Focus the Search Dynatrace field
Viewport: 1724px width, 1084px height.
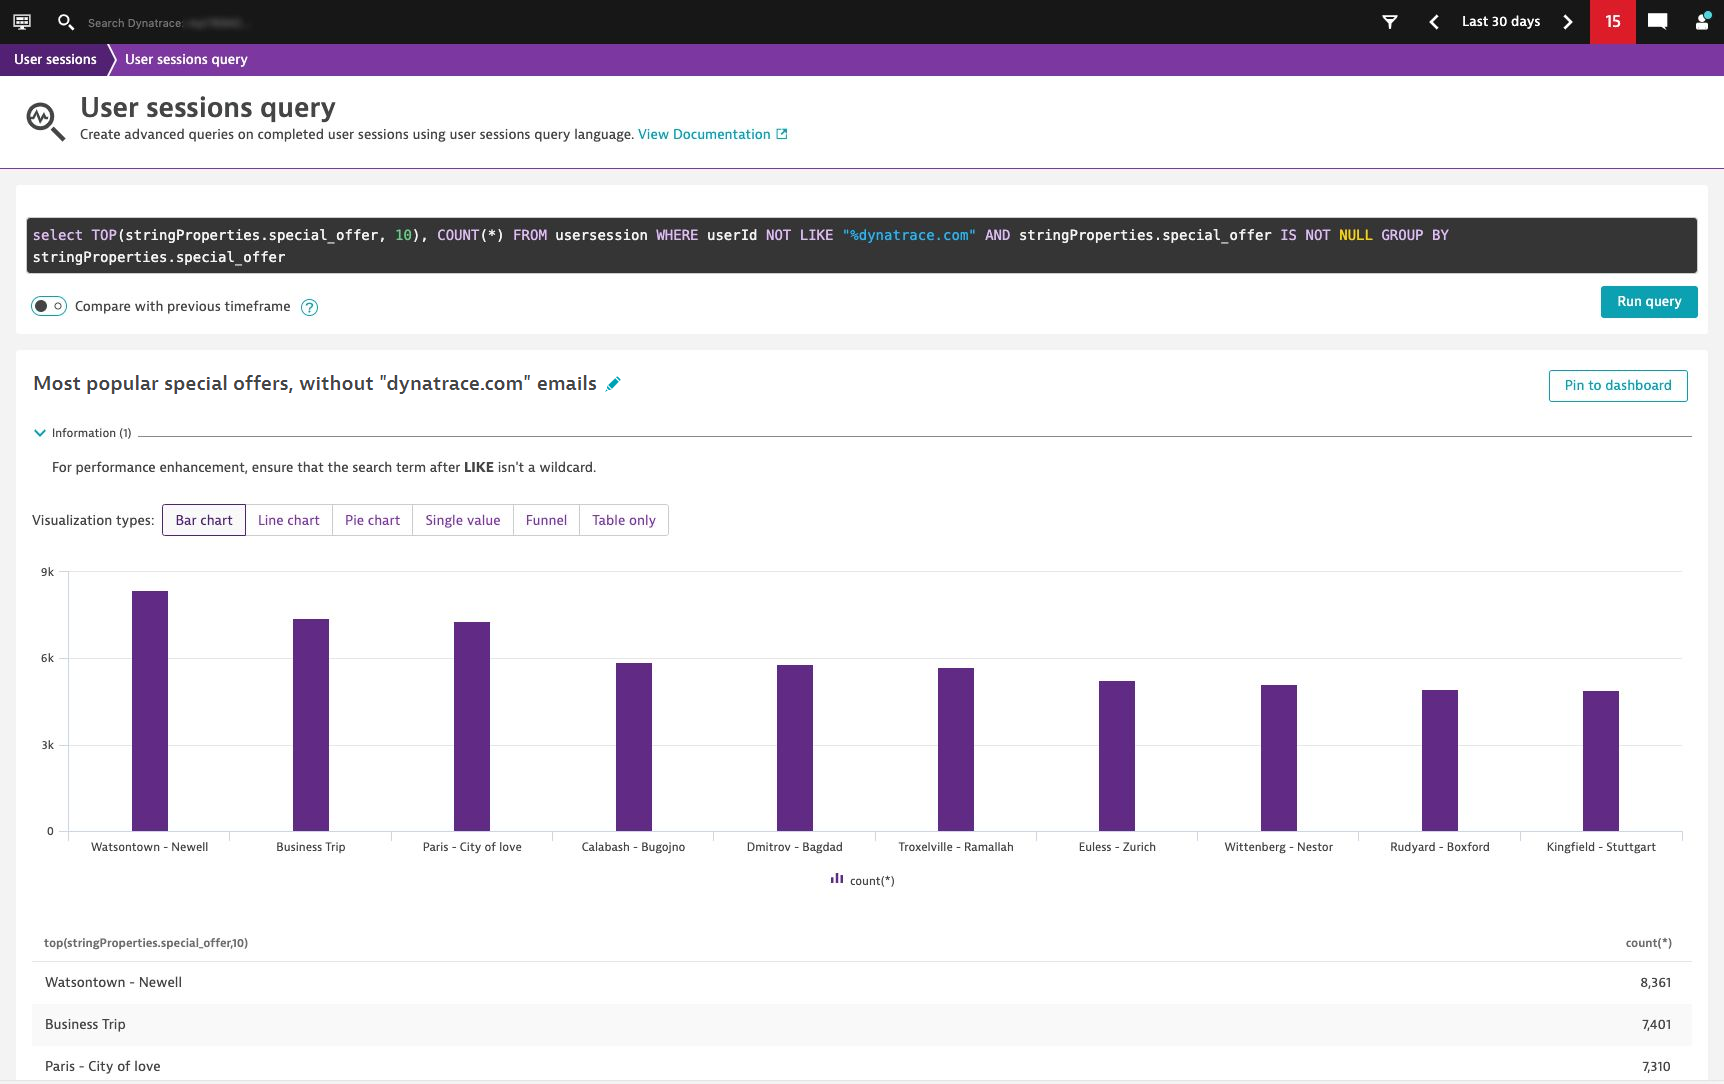(x=170, y=22)
